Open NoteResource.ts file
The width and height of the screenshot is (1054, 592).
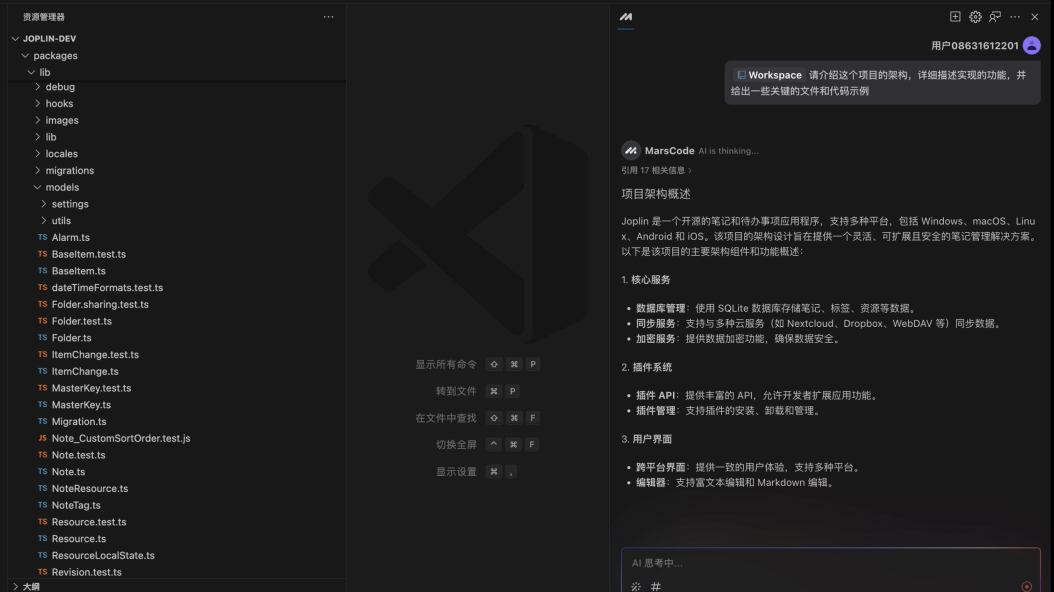click(90, 489)
